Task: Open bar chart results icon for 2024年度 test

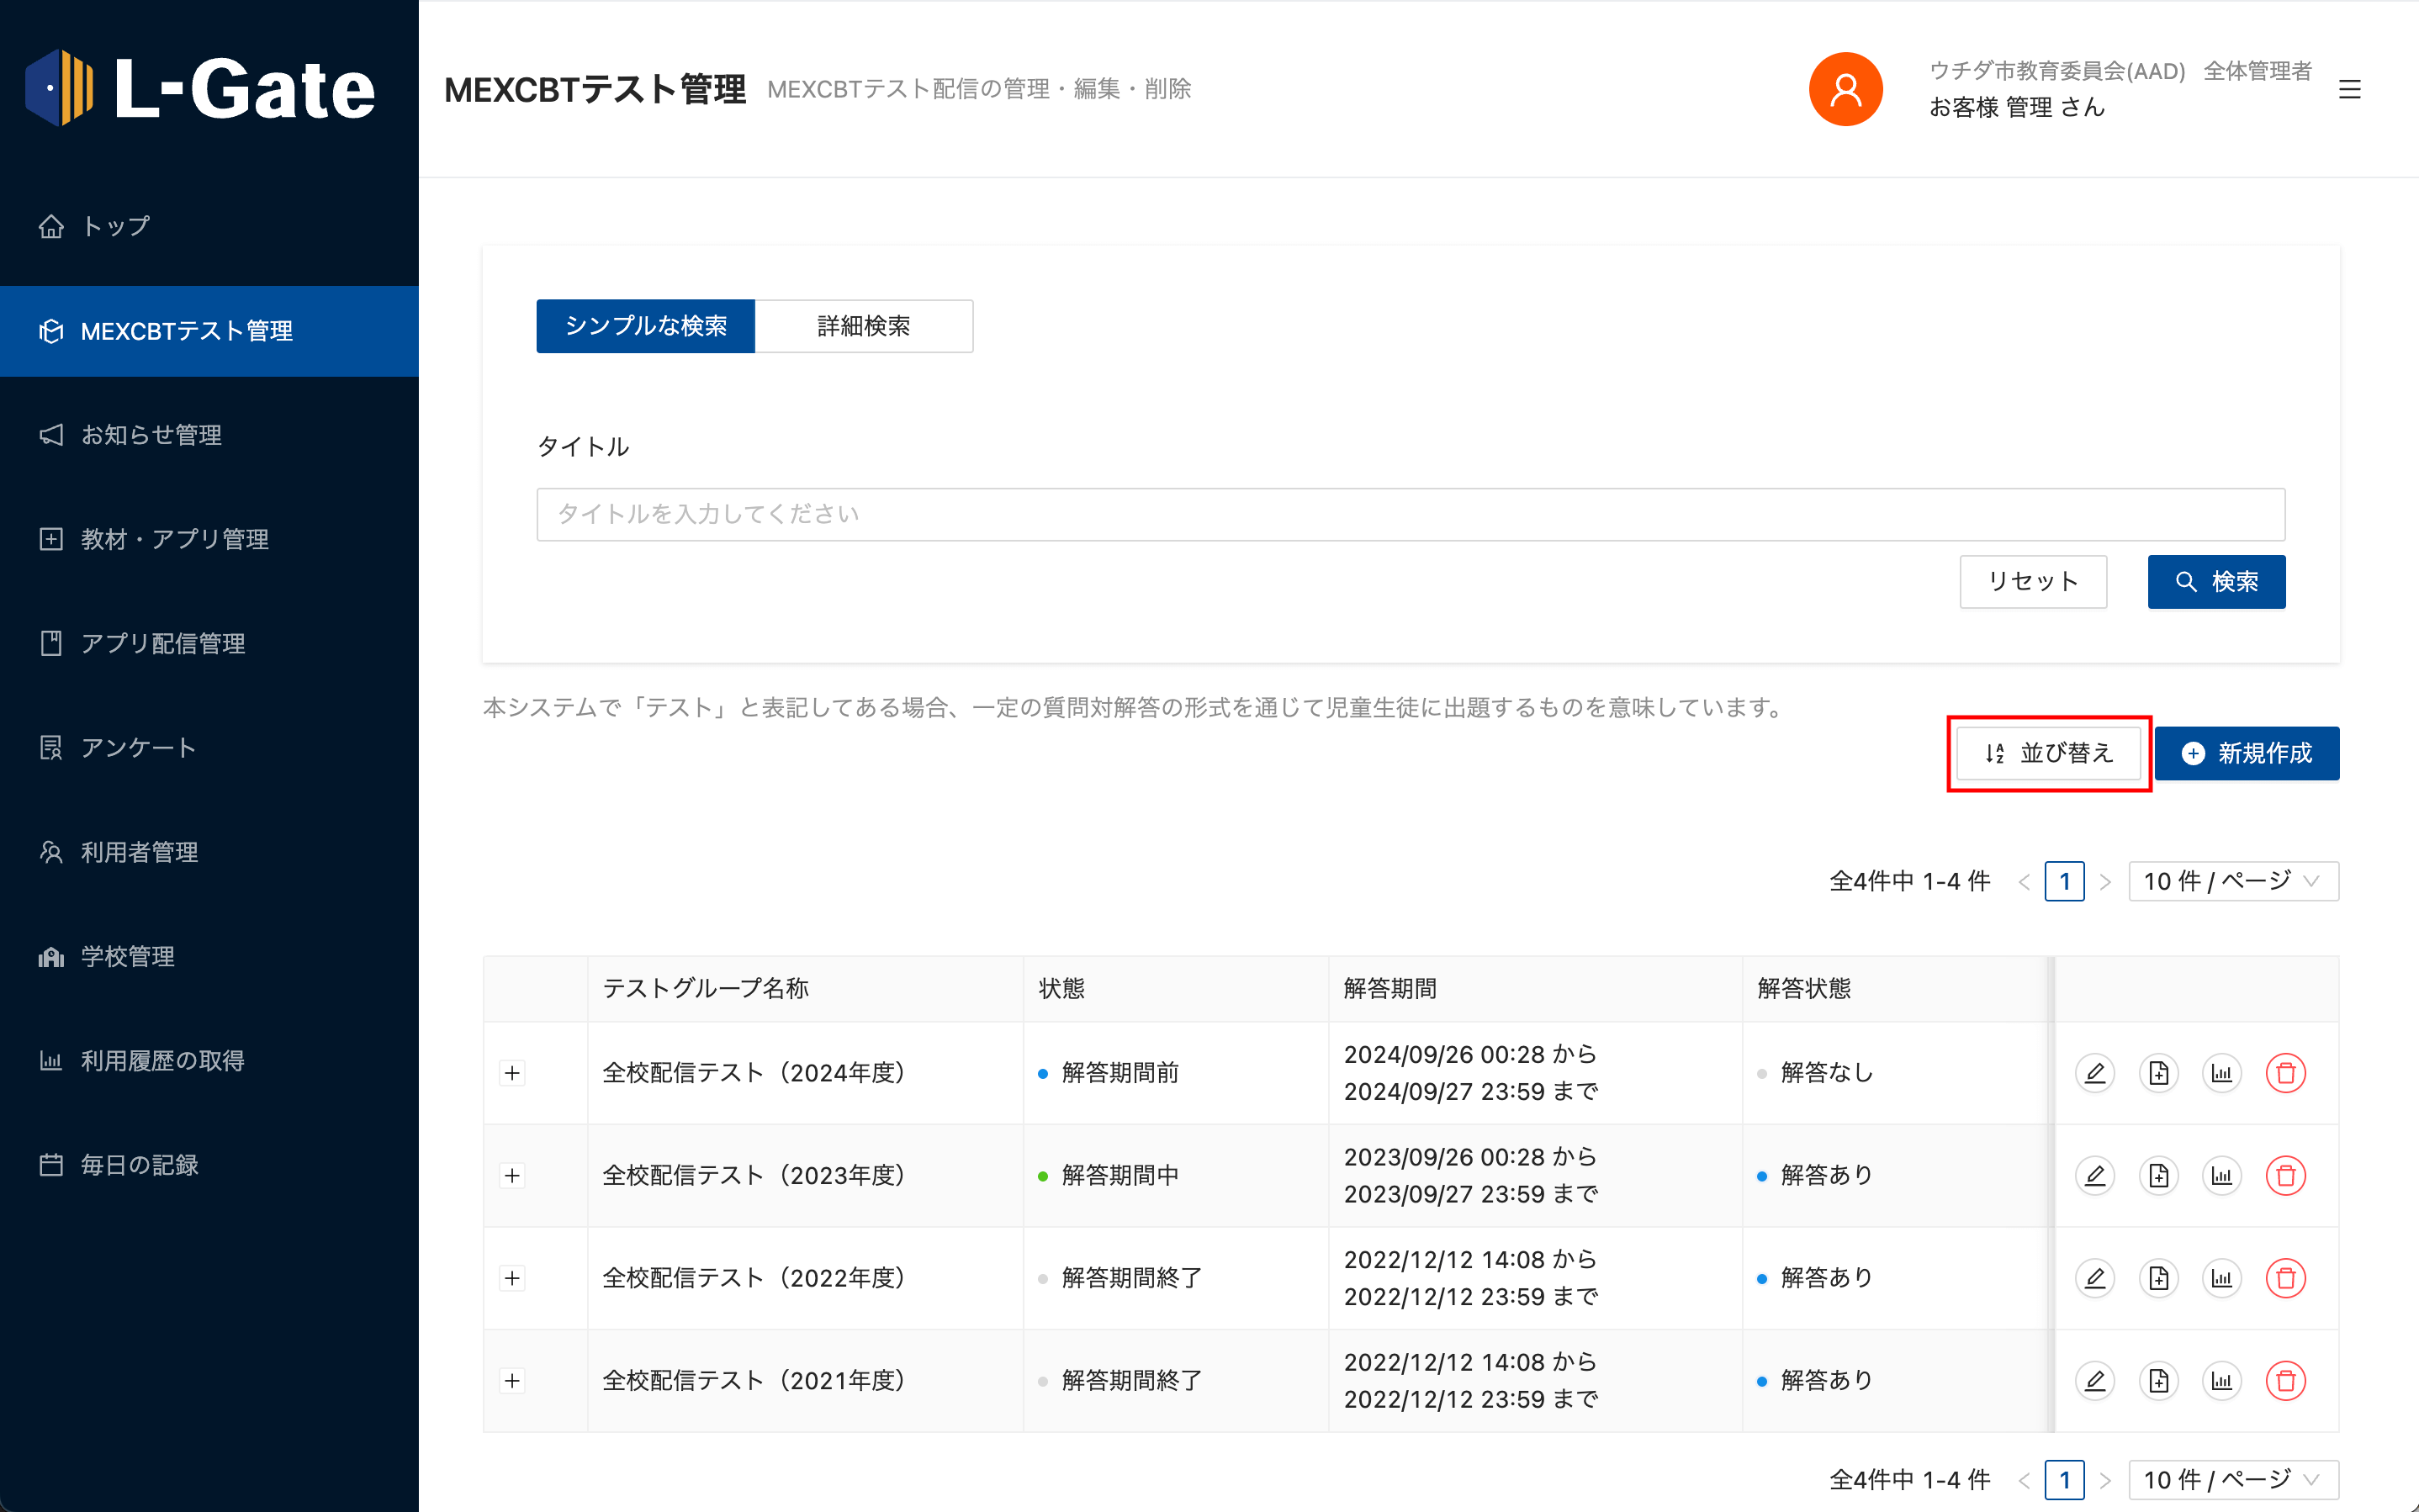Action: click(x=2222, y=1073)
